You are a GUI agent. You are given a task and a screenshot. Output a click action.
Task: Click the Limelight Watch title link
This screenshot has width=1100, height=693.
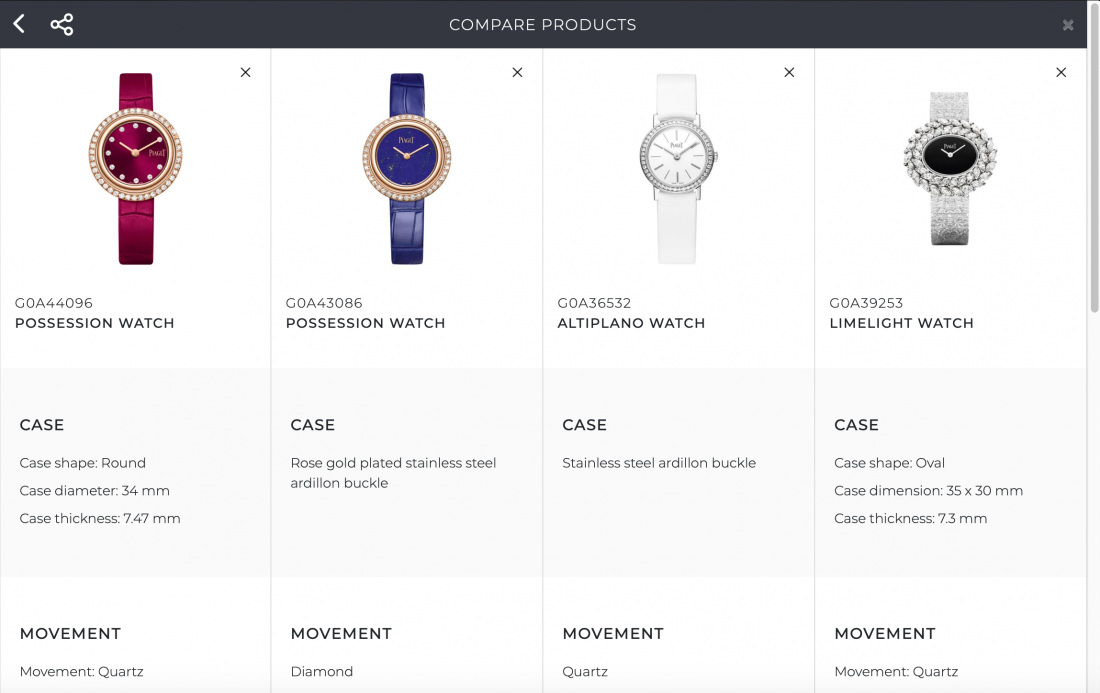coord(901,323)
